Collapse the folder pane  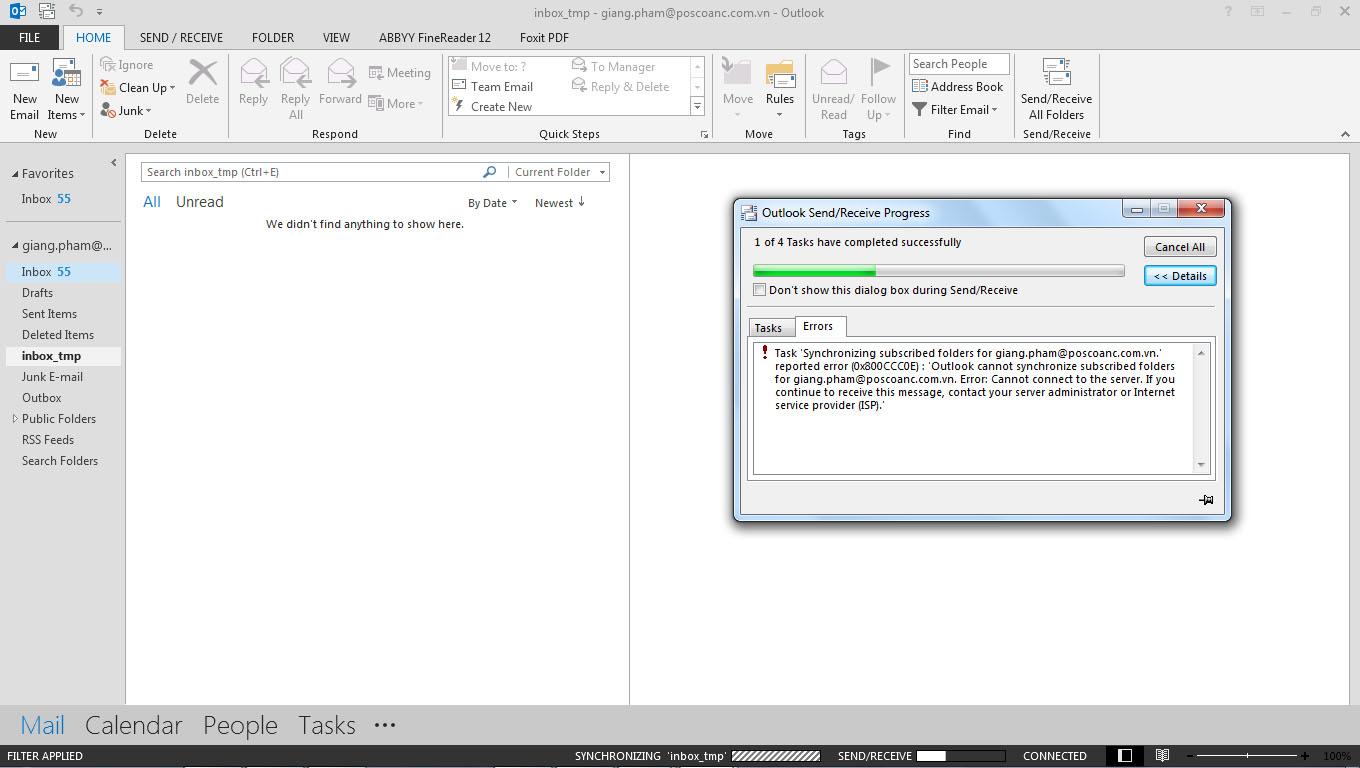pos(113,162)
